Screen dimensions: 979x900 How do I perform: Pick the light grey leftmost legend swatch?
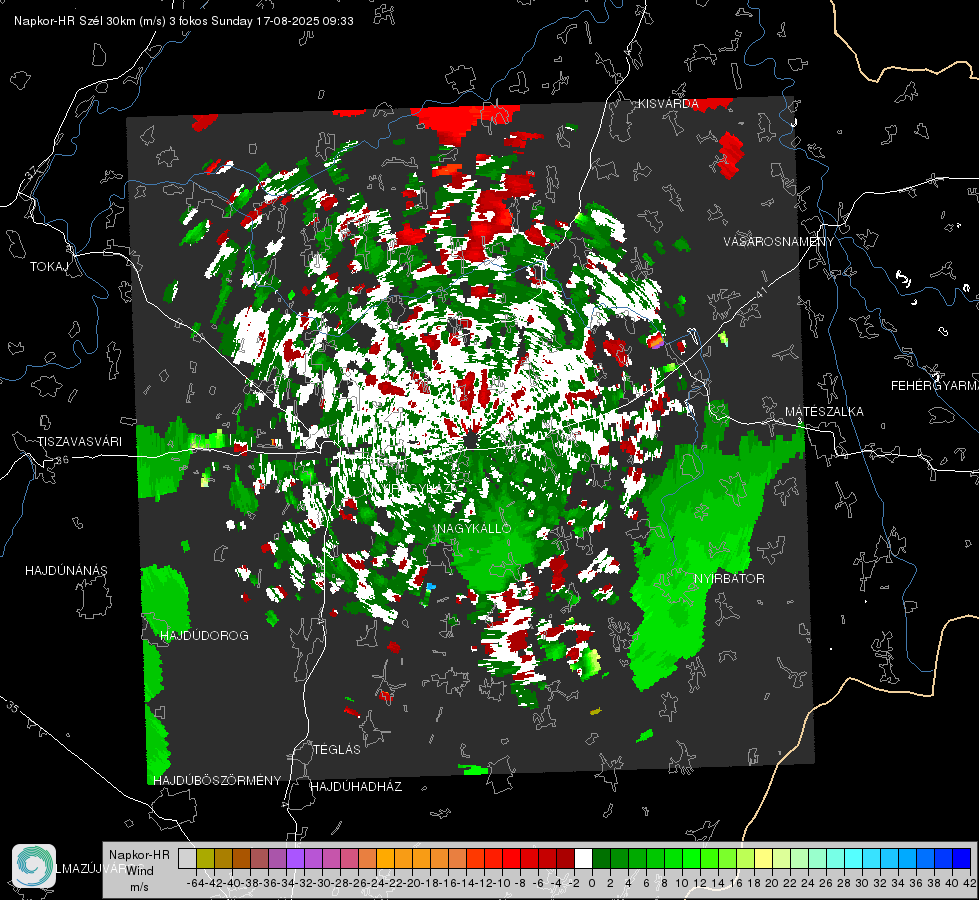[187, 858]
